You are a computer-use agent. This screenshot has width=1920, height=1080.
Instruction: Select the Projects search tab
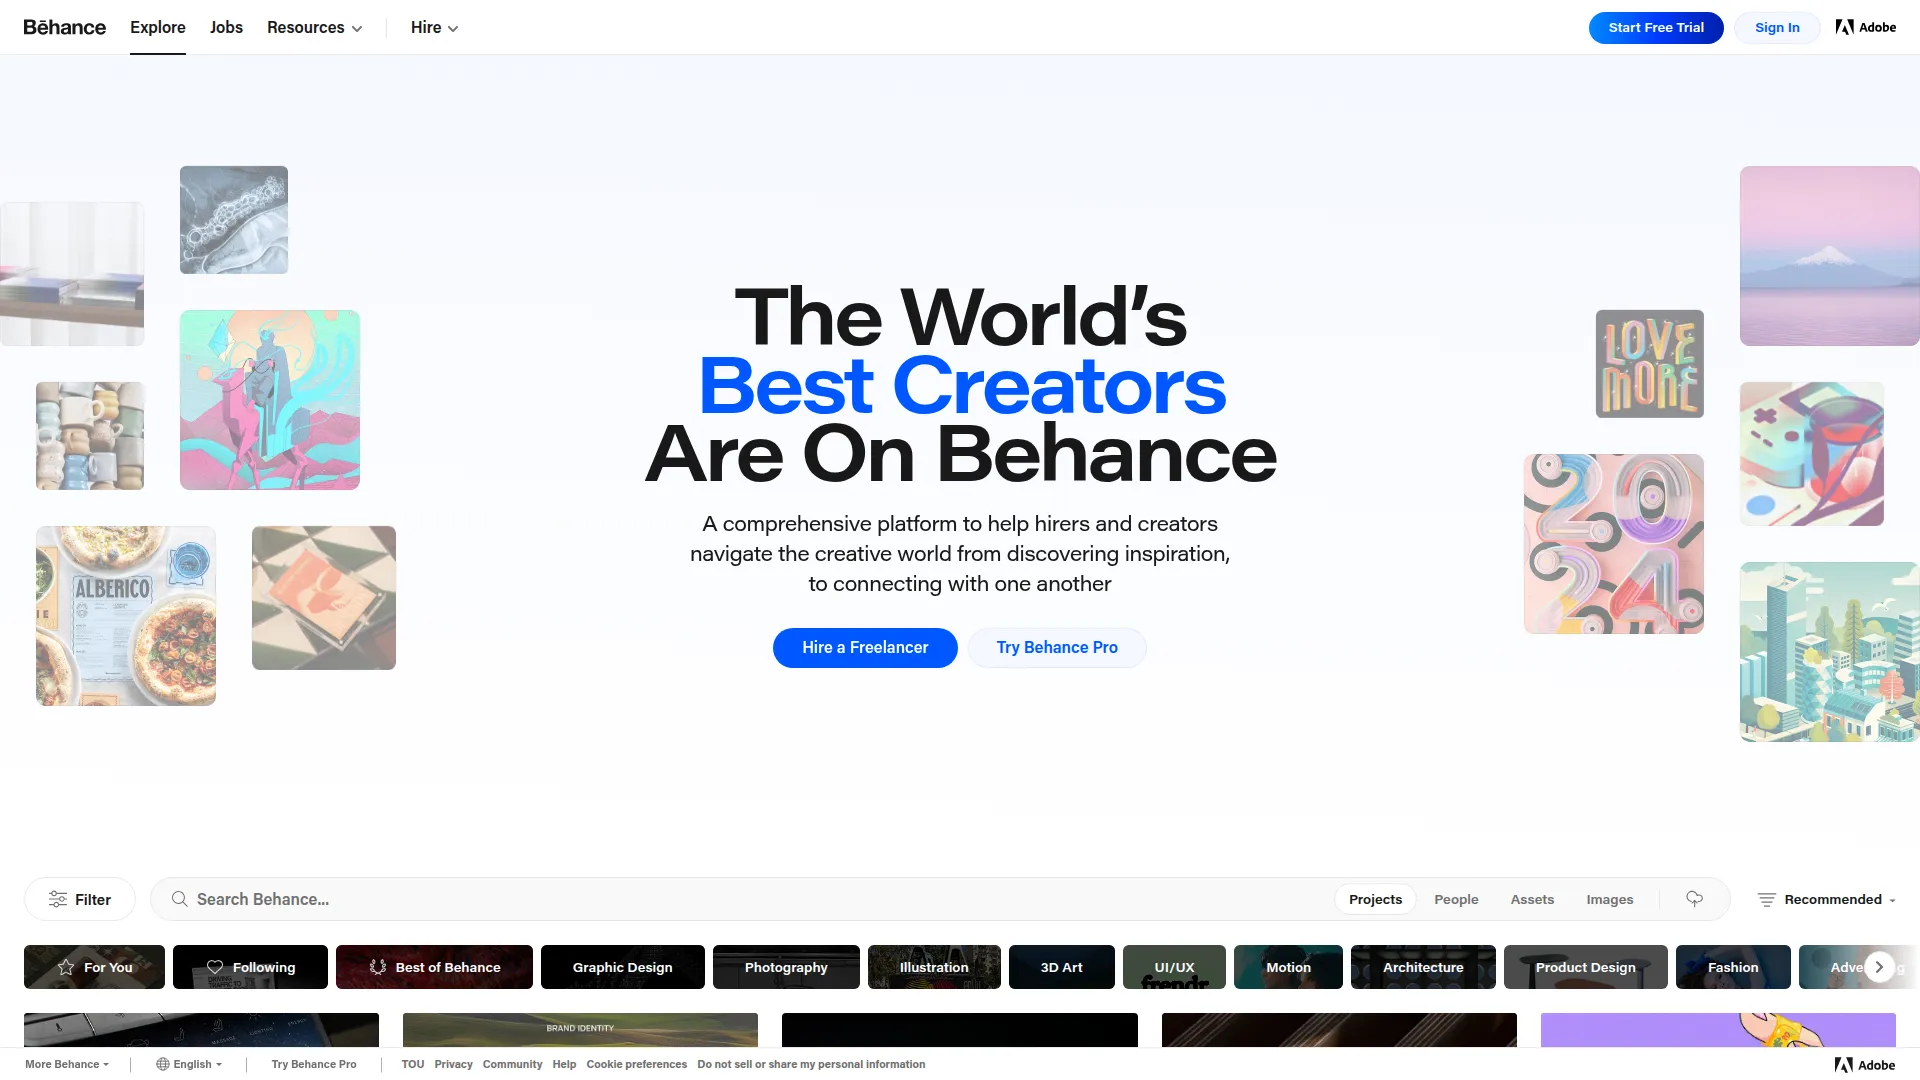[1375, 899]
